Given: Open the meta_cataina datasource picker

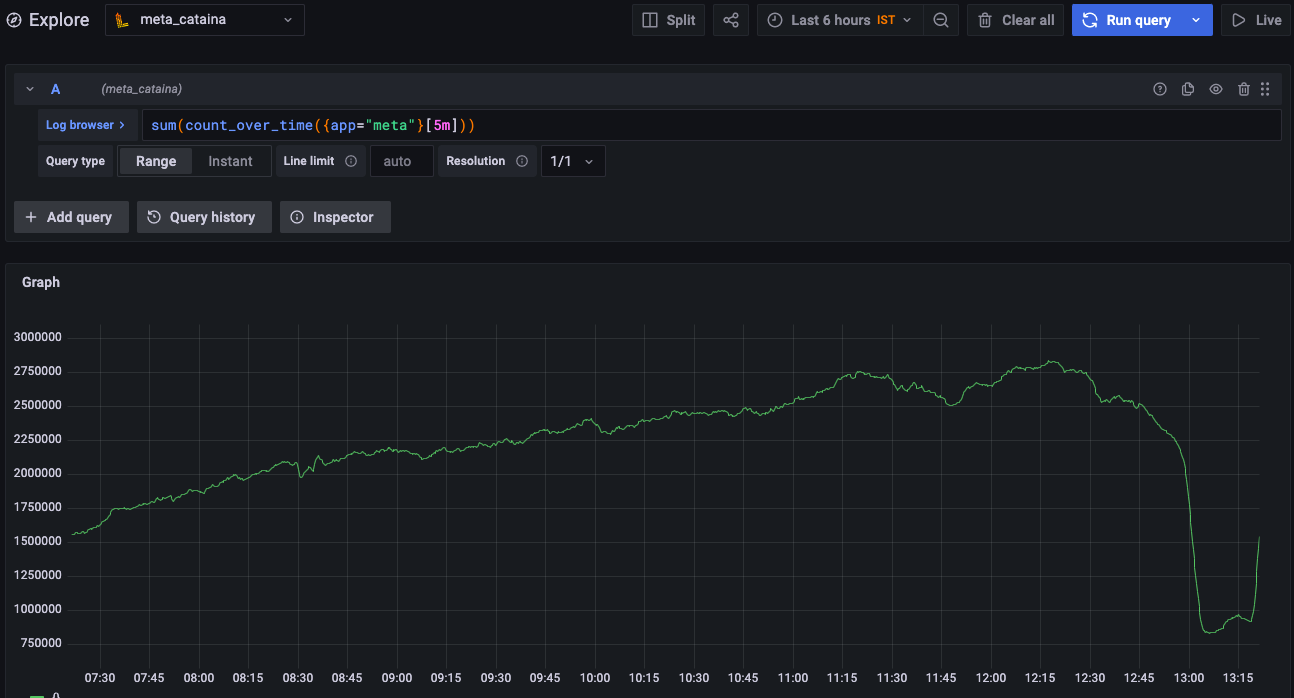Looking at the screenshot, I should pyautogui.click(x=205, y=20).
